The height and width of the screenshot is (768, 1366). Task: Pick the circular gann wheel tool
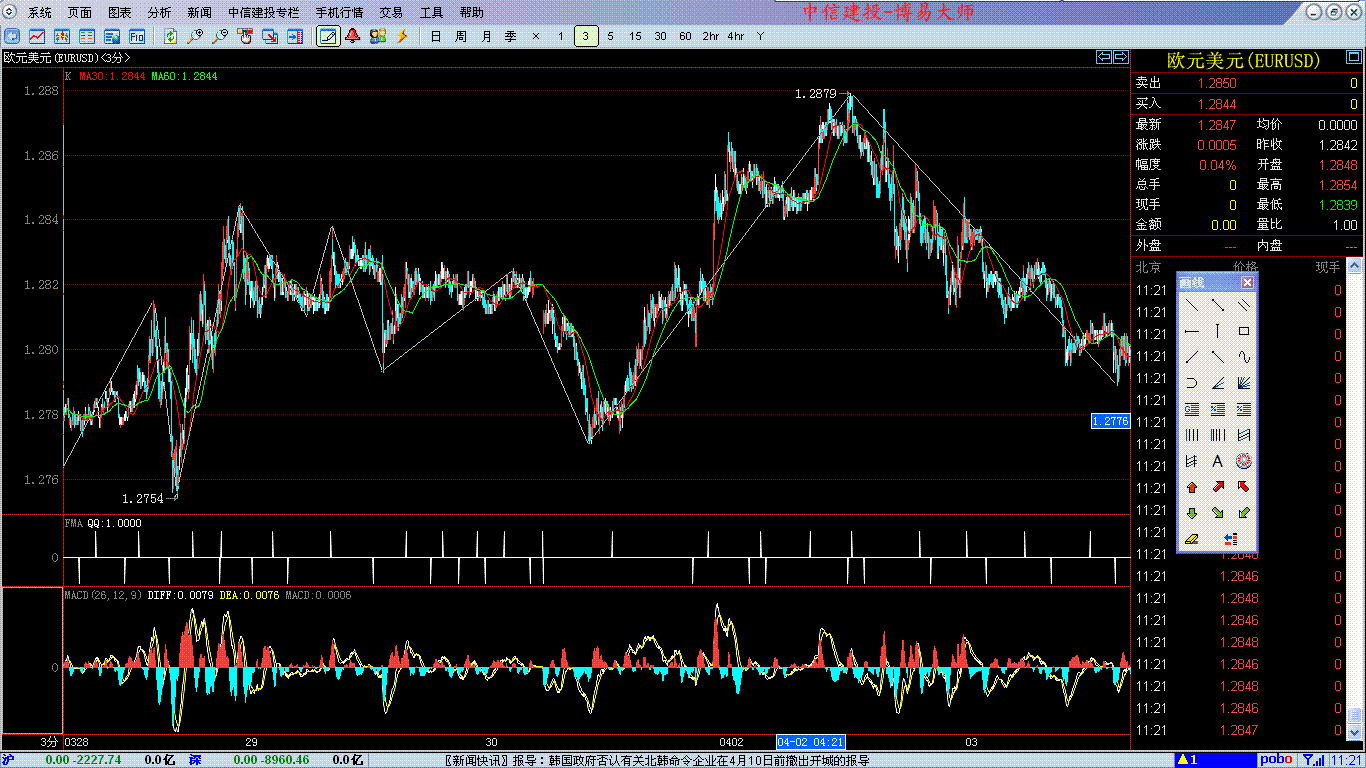tap(1244, 461)
